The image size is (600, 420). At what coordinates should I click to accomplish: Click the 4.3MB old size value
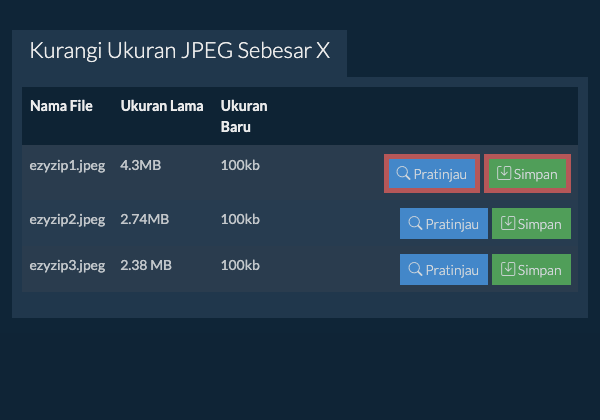pos(141,164)
